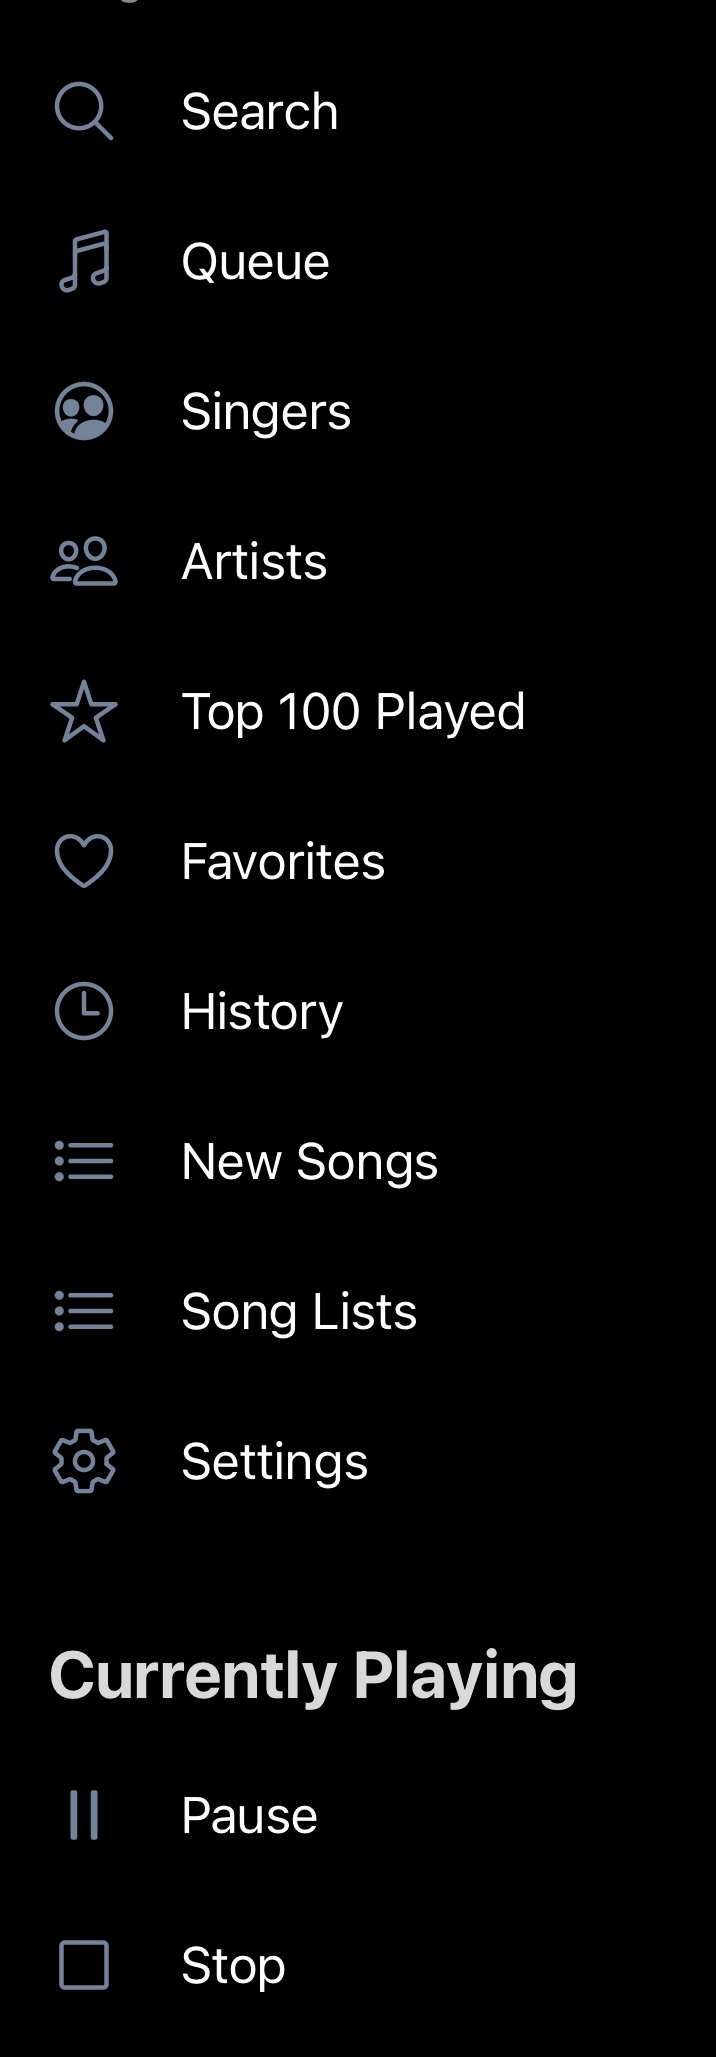Open the Favorites menu label
Image resolution: width=716 pixels, height=2057 pixels.
coord(283,862)
